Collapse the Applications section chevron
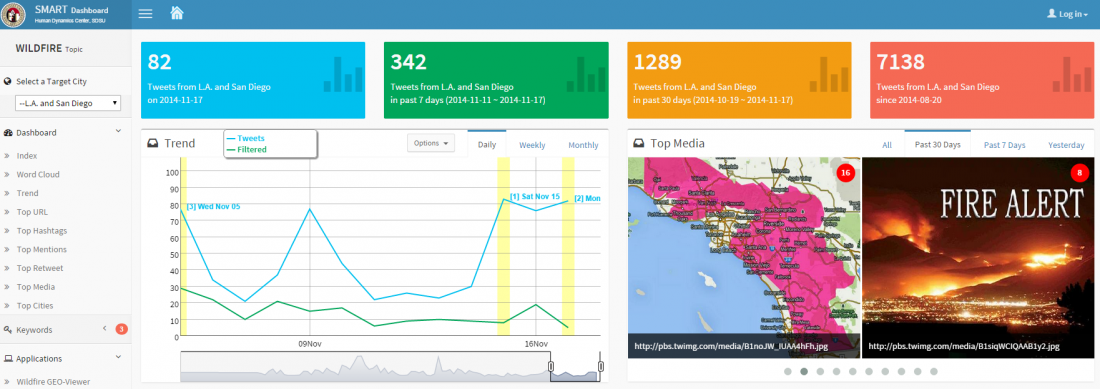This screenshot has height=389, width=1100. 118,357
